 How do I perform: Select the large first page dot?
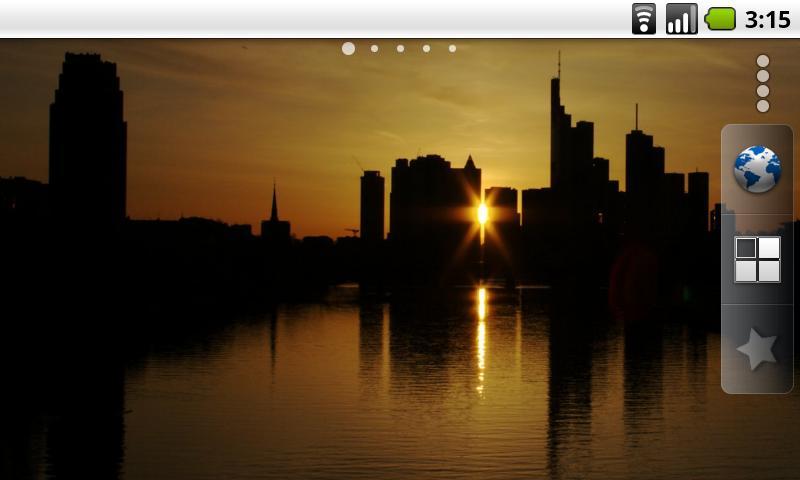click(348, 48)
